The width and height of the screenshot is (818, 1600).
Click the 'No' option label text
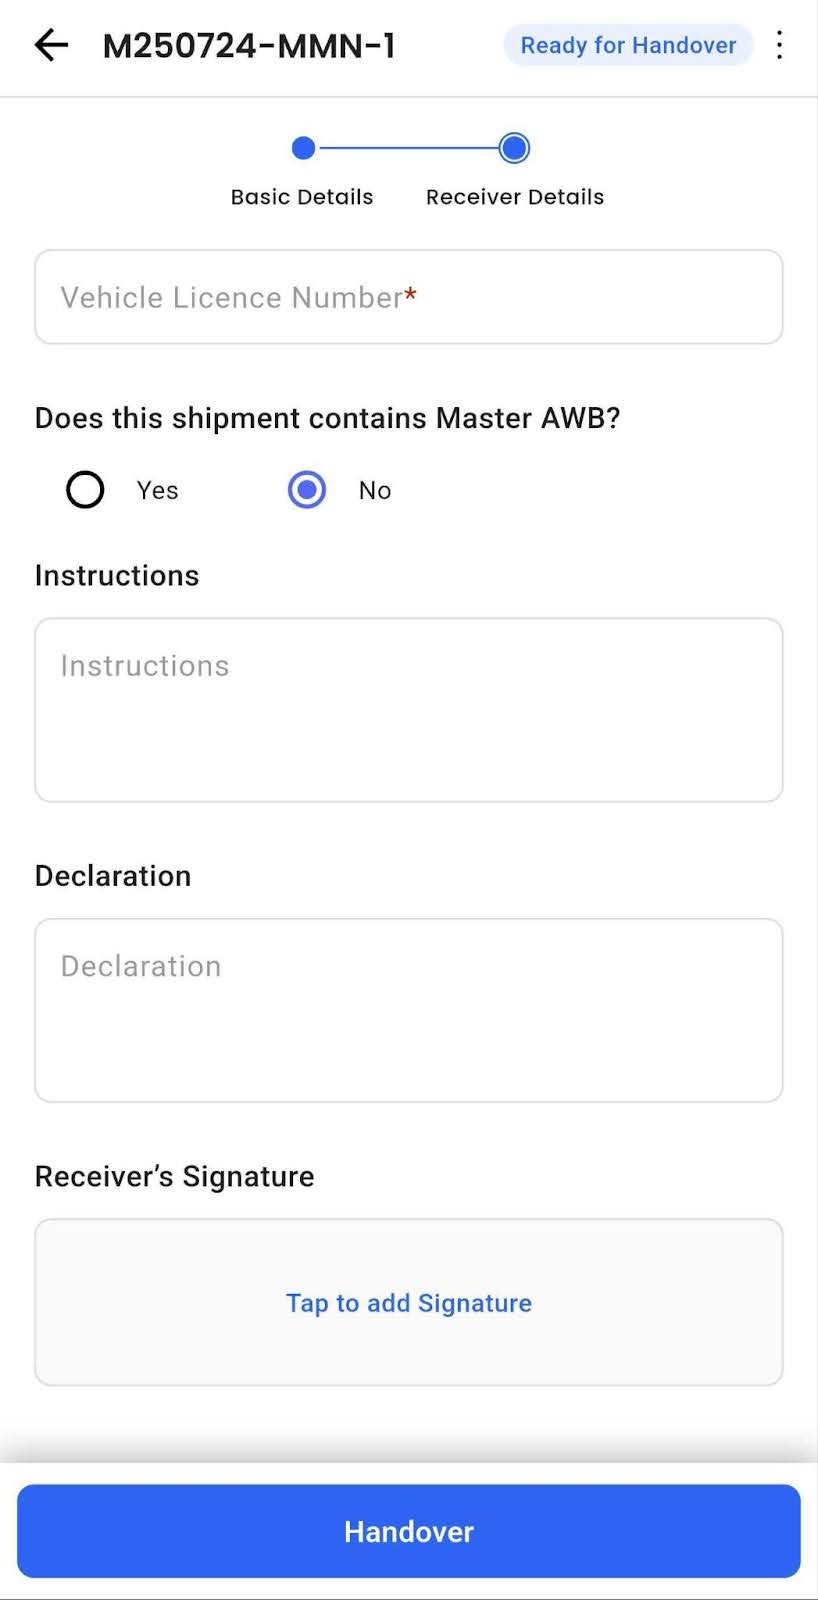pos(375,490)
